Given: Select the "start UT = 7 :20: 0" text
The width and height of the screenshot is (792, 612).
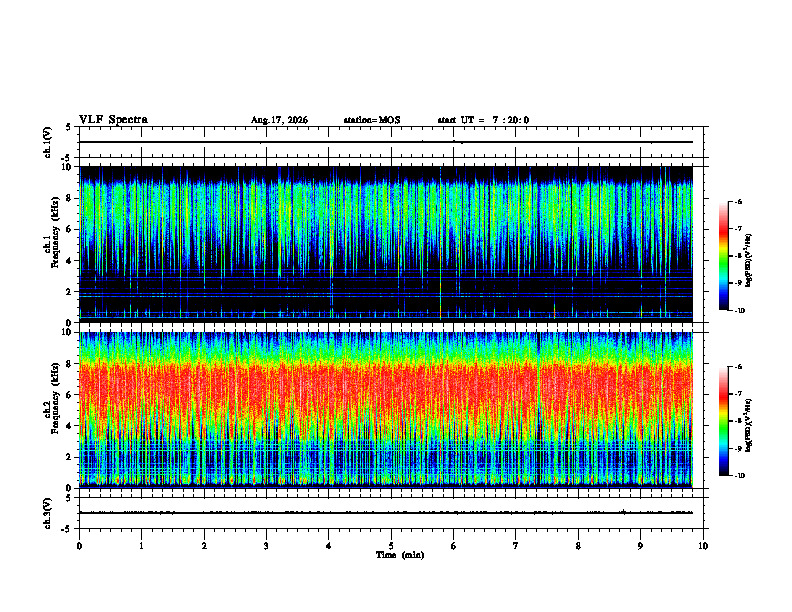Looking at the screenshot, I should (x=483, y=120).
